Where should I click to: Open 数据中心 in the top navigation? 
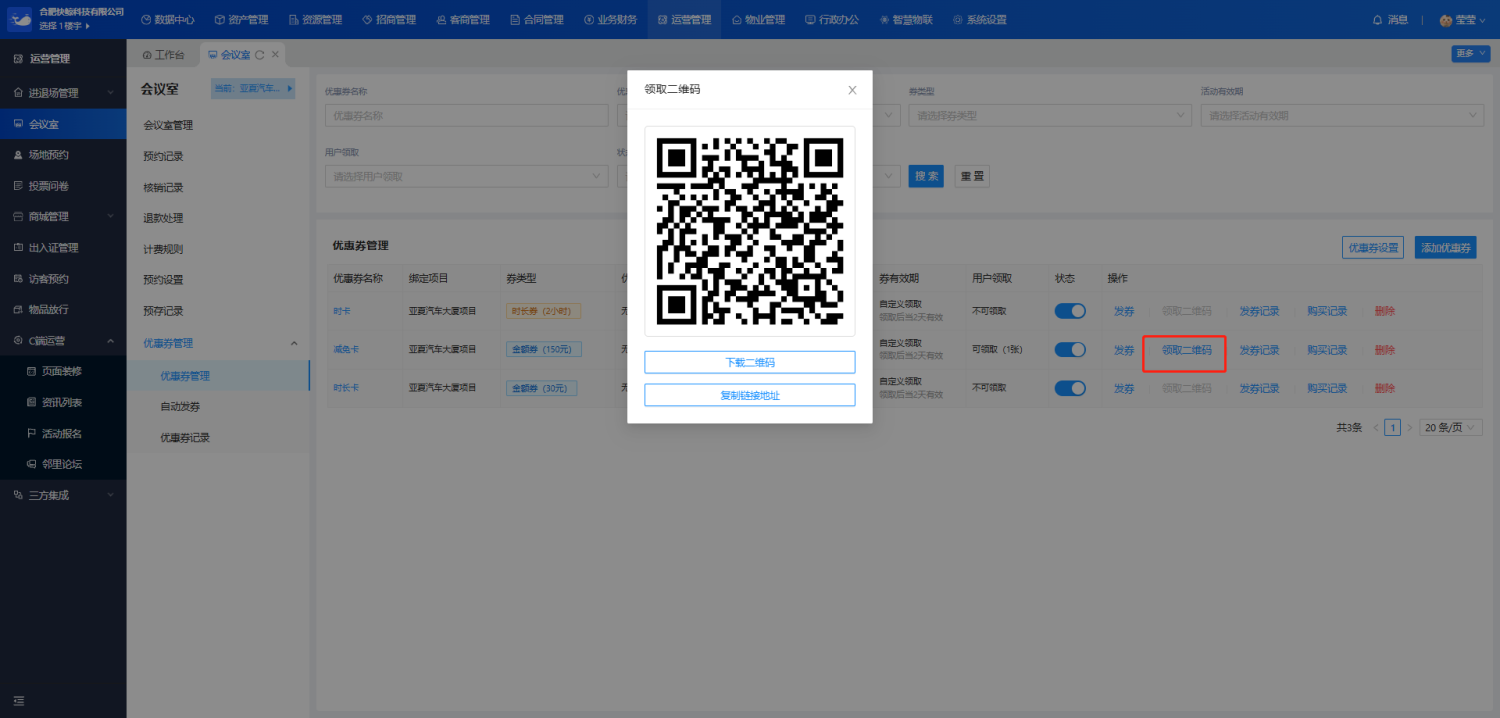167,19
